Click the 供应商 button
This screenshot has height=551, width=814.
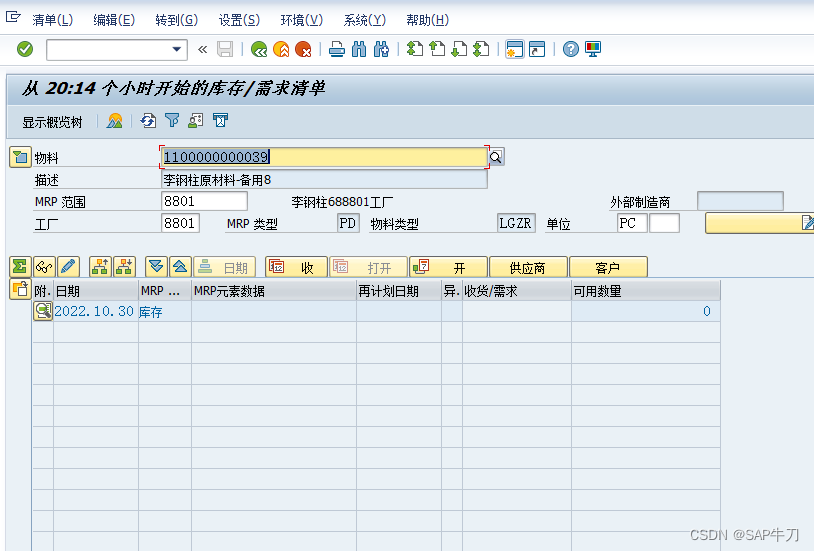point(528,267)
